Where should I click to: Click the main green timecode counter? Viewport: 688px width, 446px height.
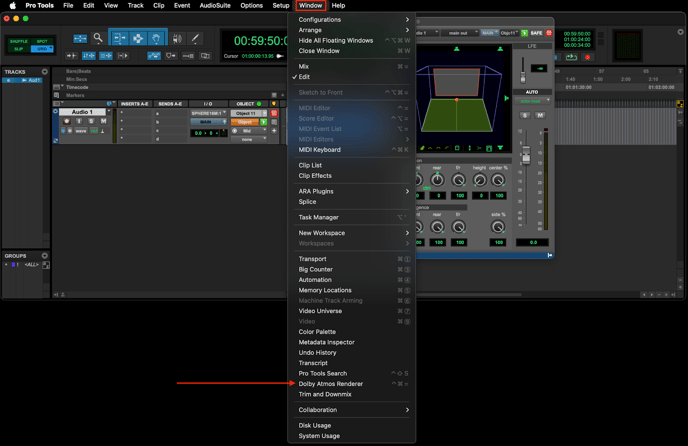click(258, 41)
